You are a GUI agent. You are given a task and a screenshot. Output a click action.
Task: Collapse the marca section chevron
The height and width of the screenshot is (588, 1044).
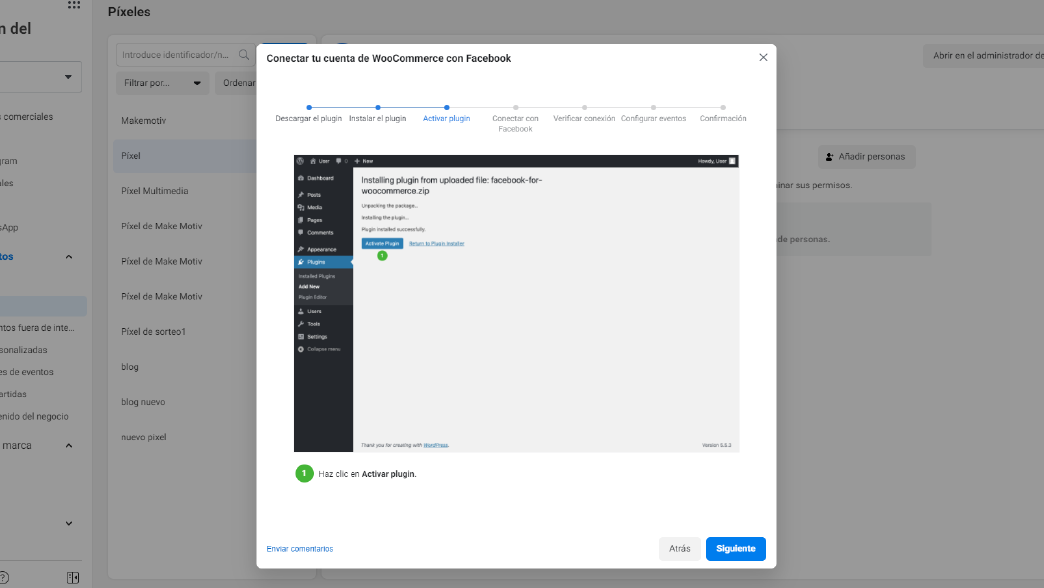point(69,446)
